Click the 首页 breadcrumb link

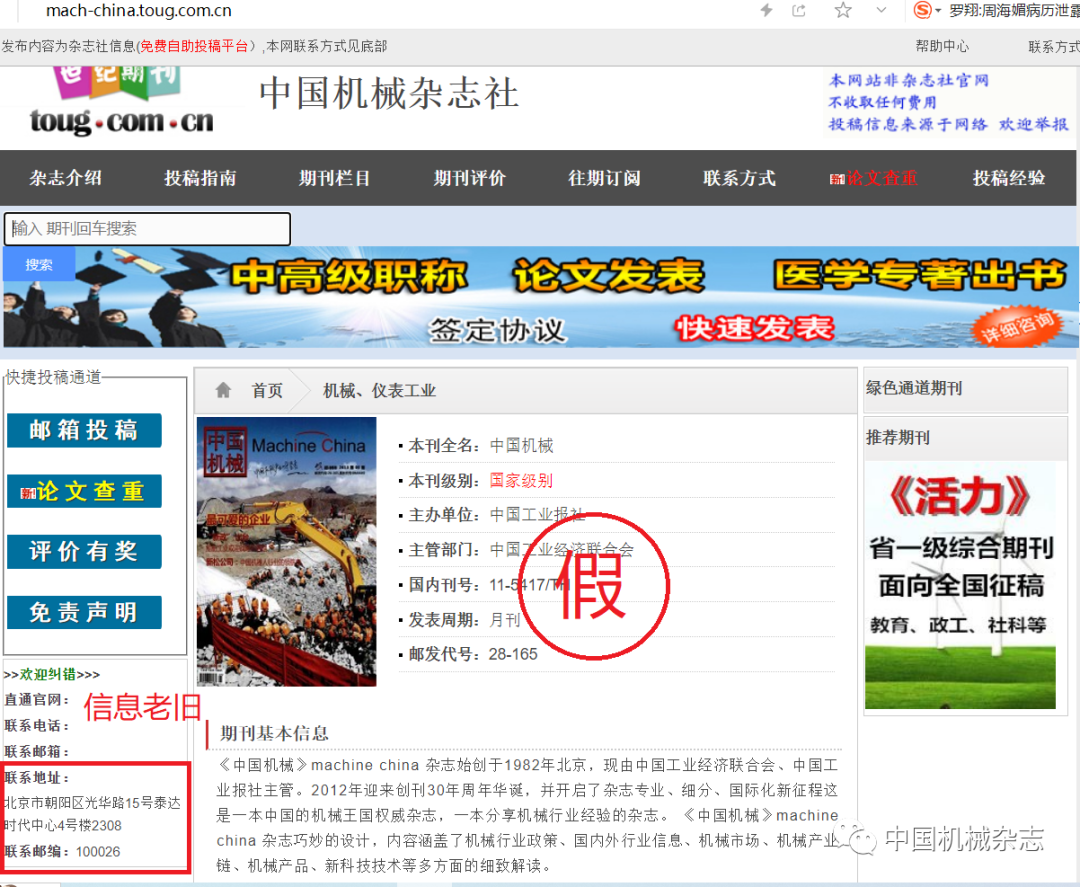(x=267, y=391)
